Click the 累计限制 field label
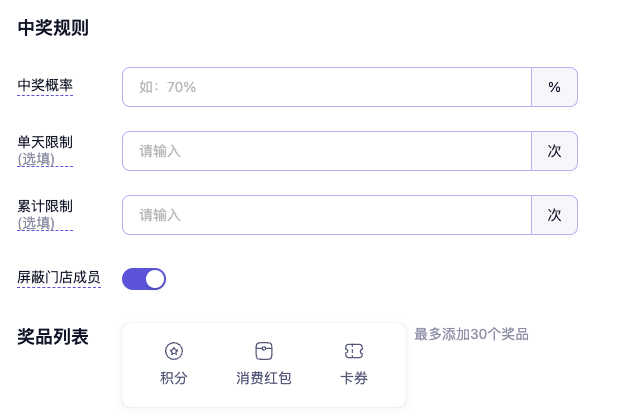Viewport: 633px width, 415px height. [x=45, y=206]
